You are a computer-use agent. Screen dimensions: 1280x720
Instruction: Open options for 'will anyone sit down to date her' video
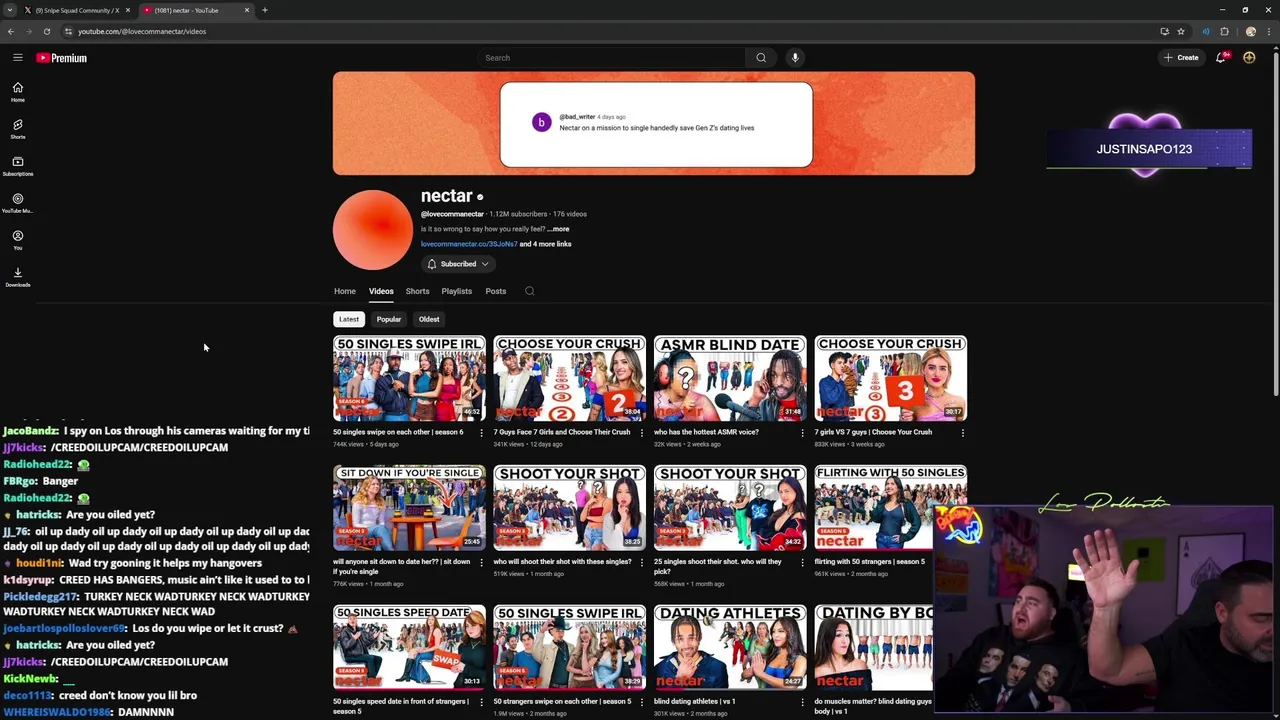(x=481, y=562)
